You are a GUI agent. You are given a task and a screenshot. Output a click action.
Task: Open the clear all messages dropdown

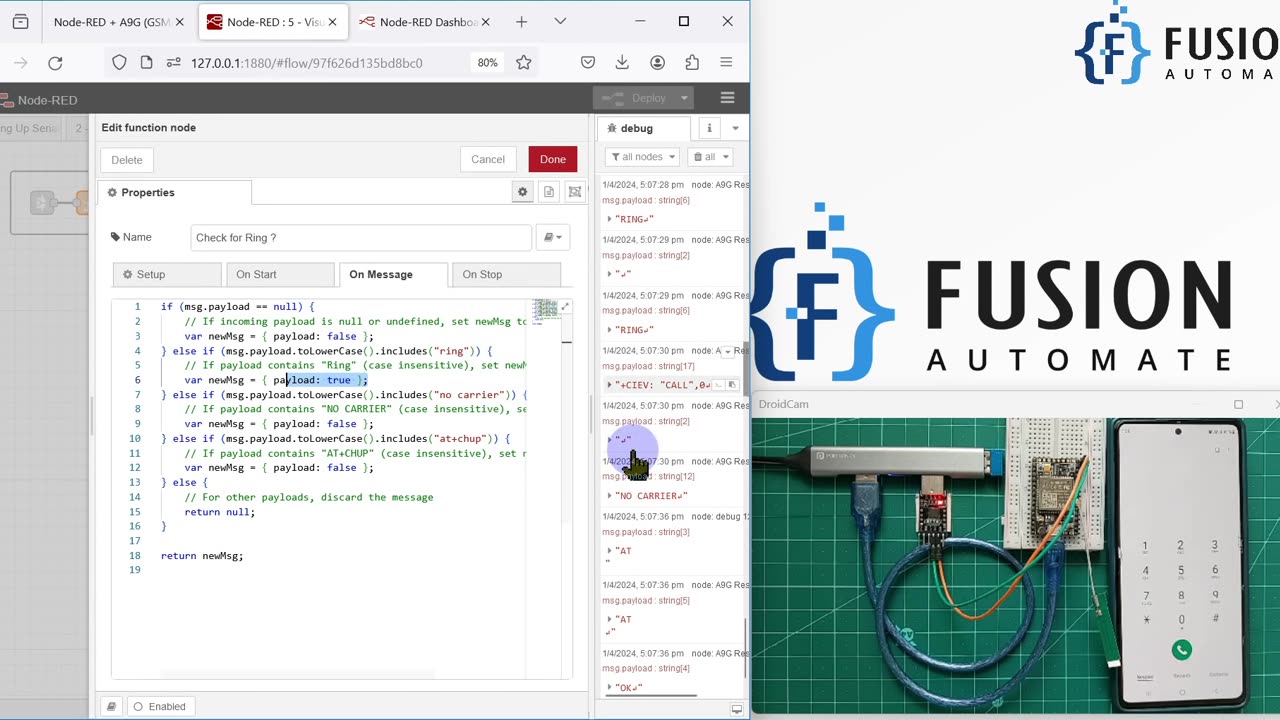pyautogui.click(x=710, y=157)
